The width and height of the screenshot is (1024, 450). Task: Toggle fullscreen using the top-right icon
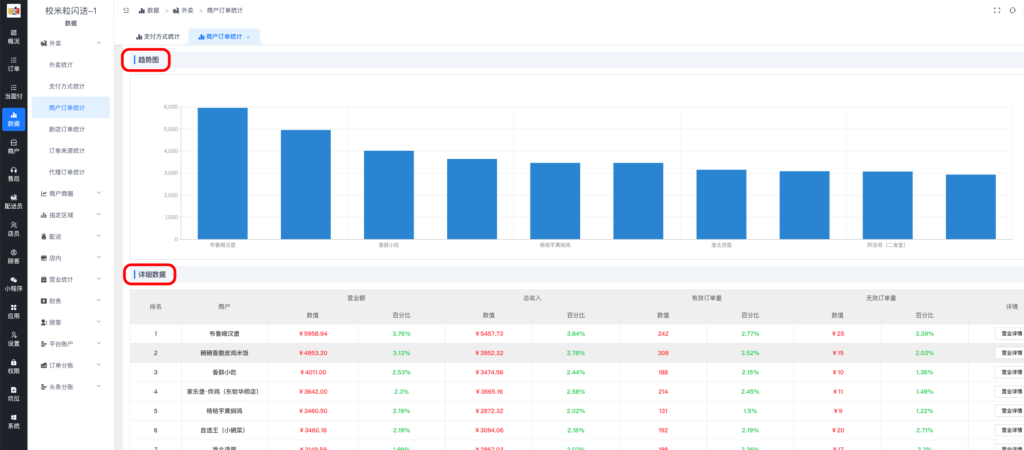(996, 10)
